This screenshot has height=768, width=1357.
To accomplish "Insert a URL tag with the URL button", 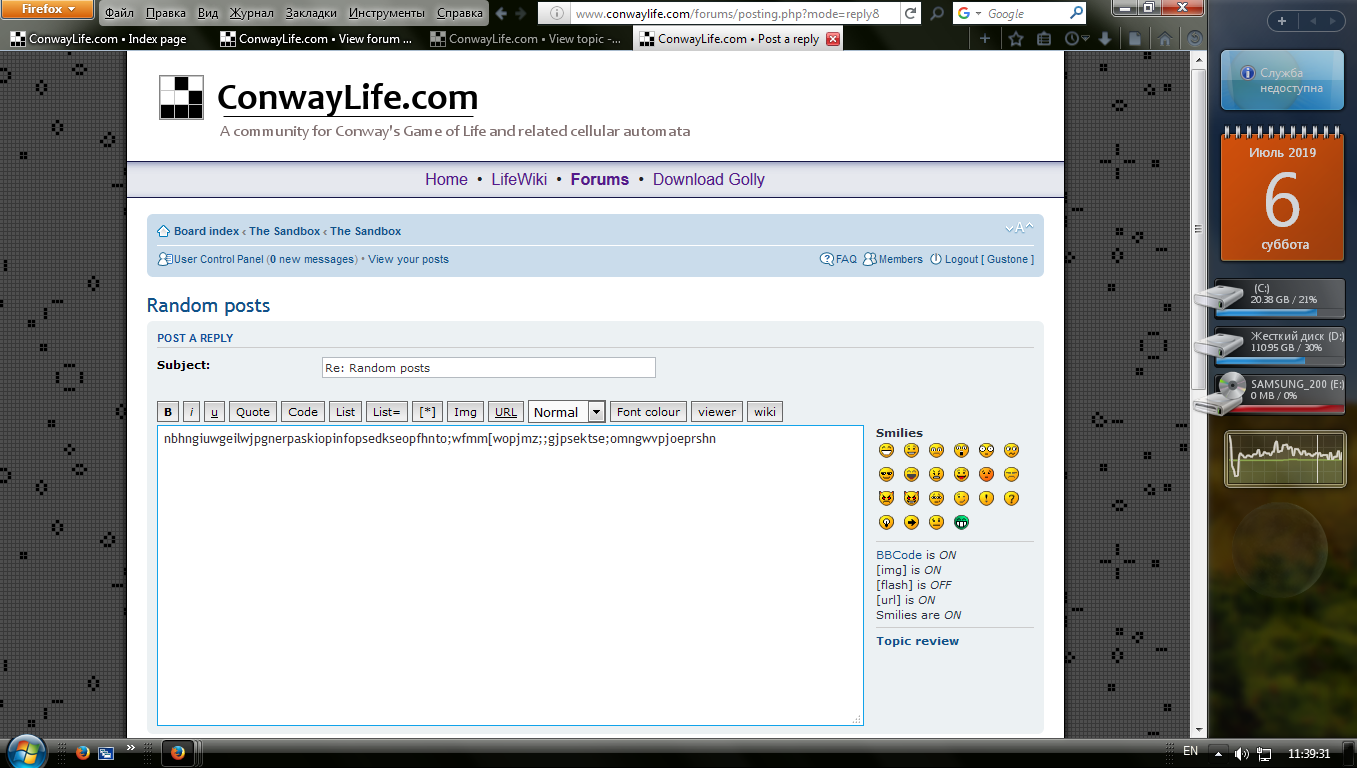I will [506, 412].
